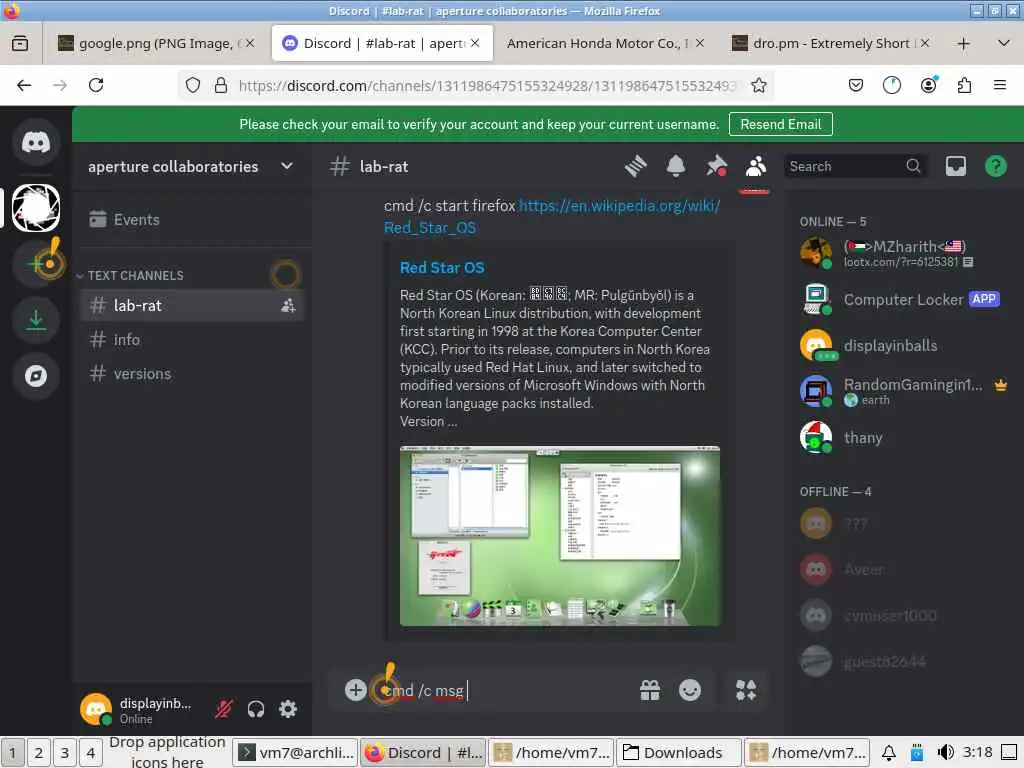The height and width of the screenshot is (768, 1024).
Task: Click Discord search field
Action: pyautogui.click(x=856, y=167)
